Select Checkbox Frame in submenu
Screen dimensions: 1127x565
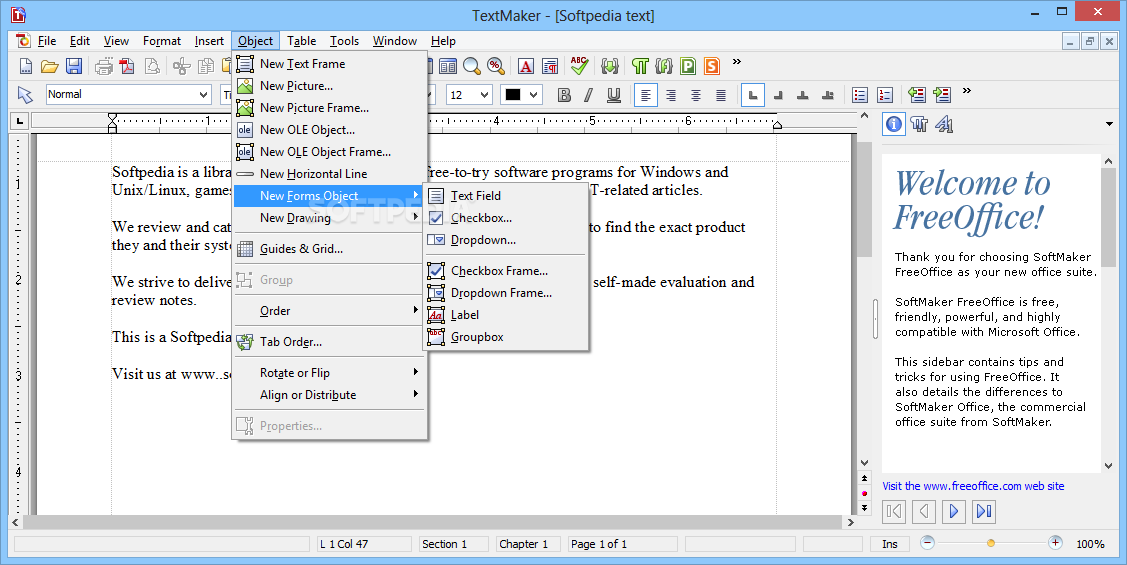pos(506,271)
